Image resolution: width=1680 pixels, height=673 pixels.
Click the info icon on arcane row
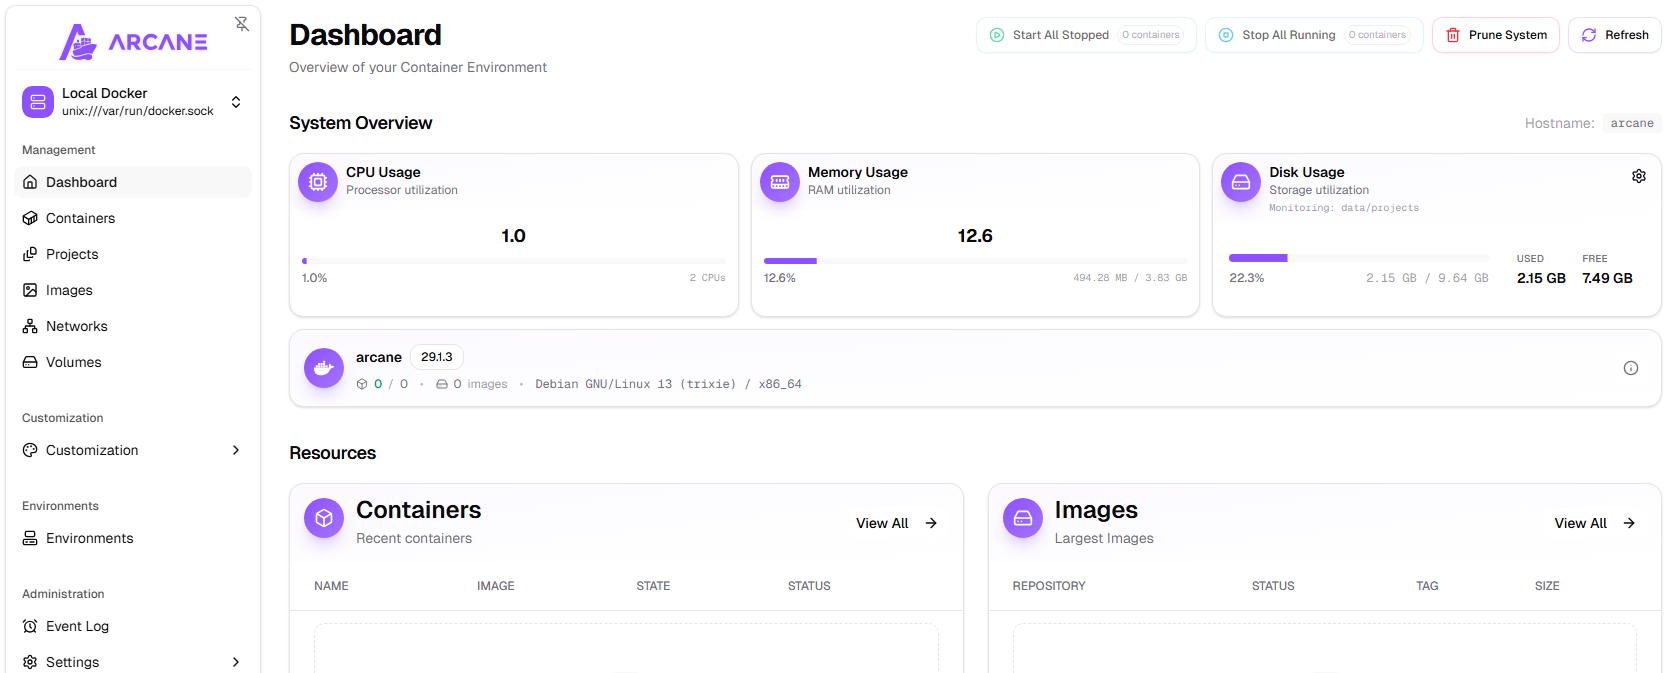click(x=1630, y=368)
